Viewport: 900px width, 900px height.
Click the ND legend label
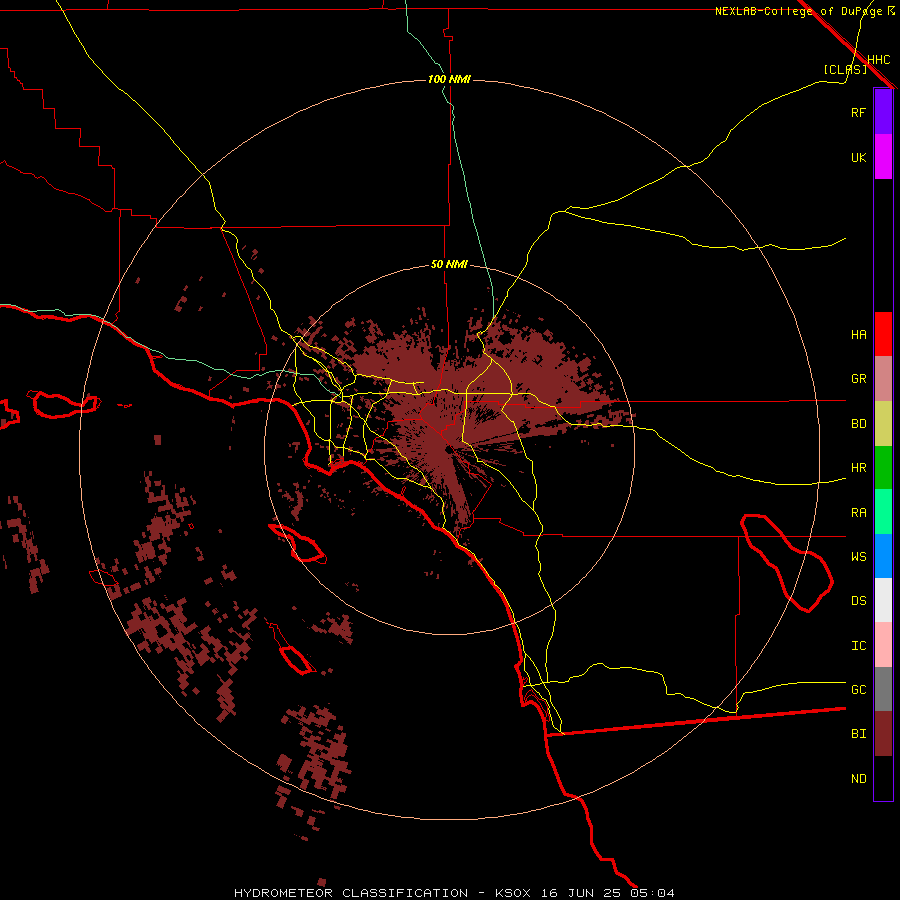click(x=858, y=779)
